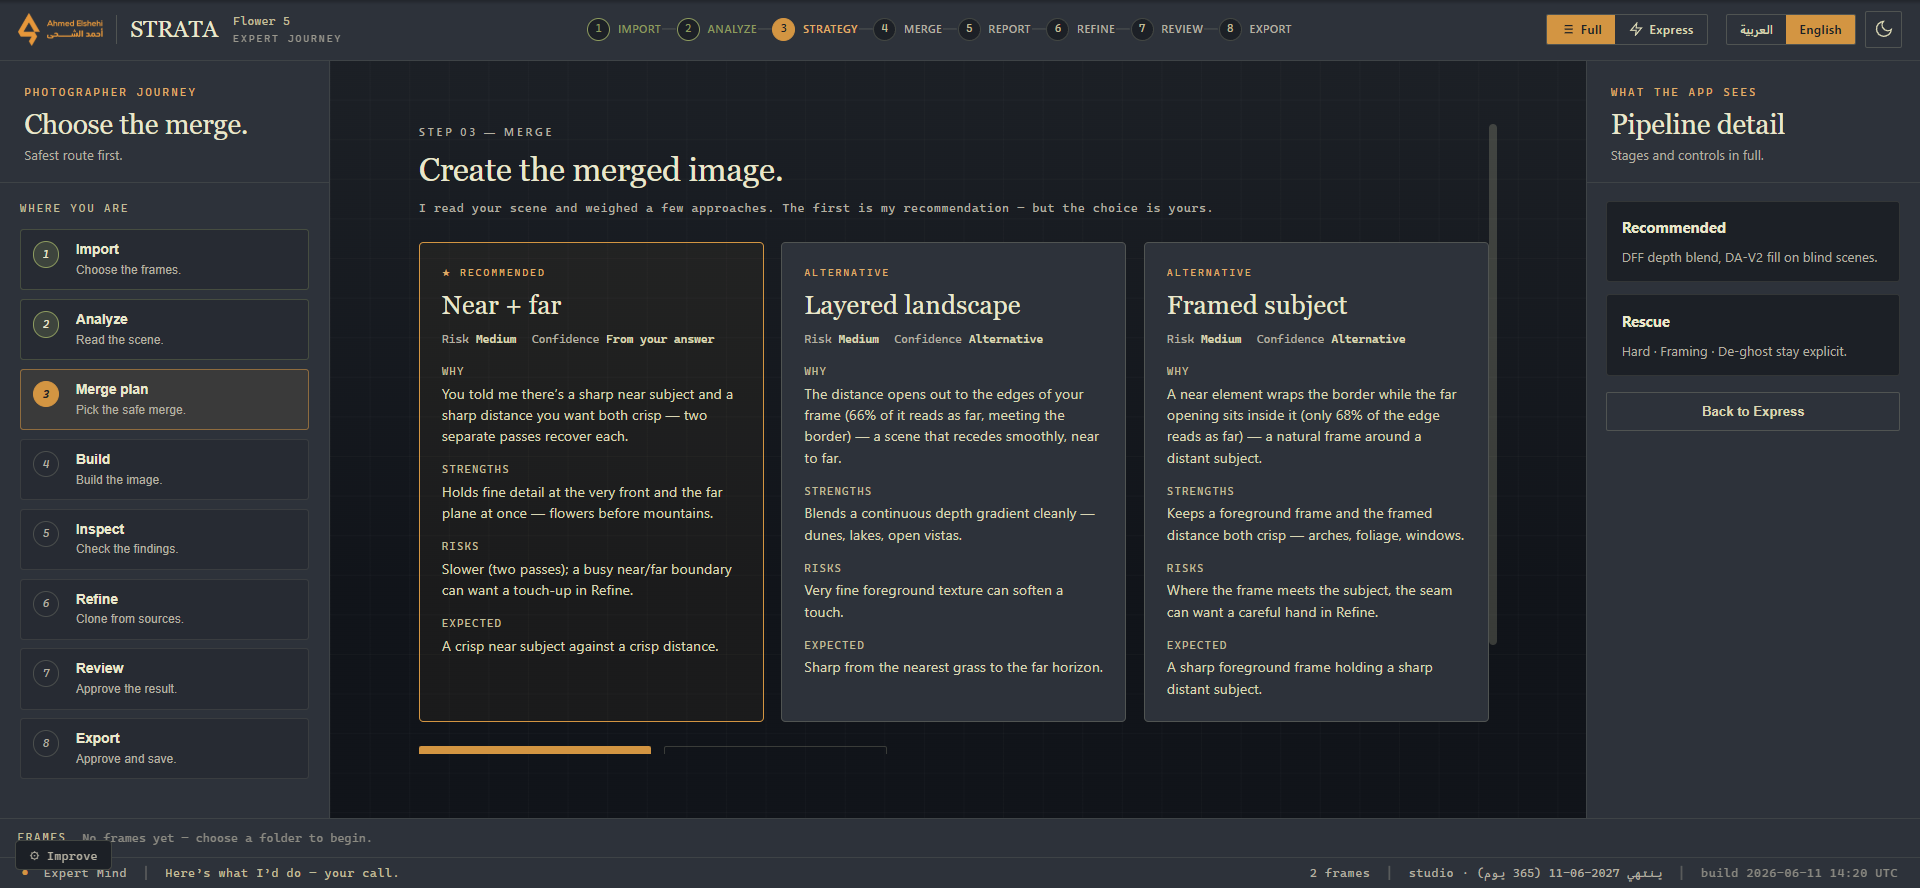This screenshot has width=1920, height=888.
Task: Go to Review step in sidebar
Action: pos(164,679)
